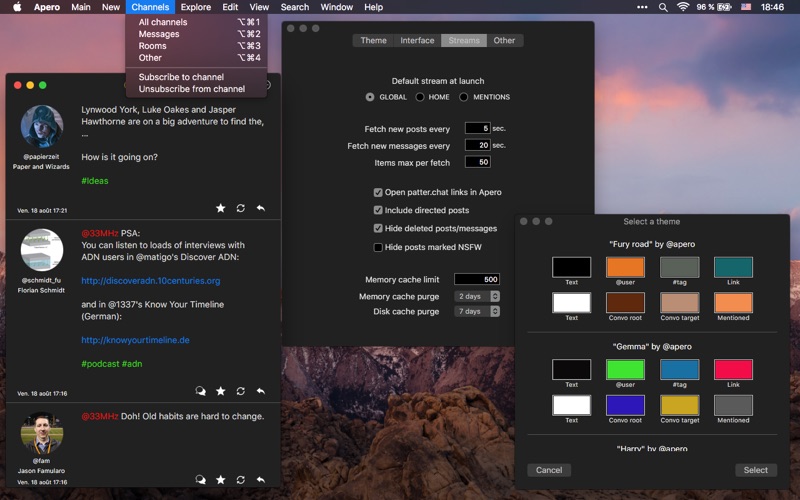Reply to the Paper and Wizards post
Screen dimensions: 800x500
tap(261, 208)
